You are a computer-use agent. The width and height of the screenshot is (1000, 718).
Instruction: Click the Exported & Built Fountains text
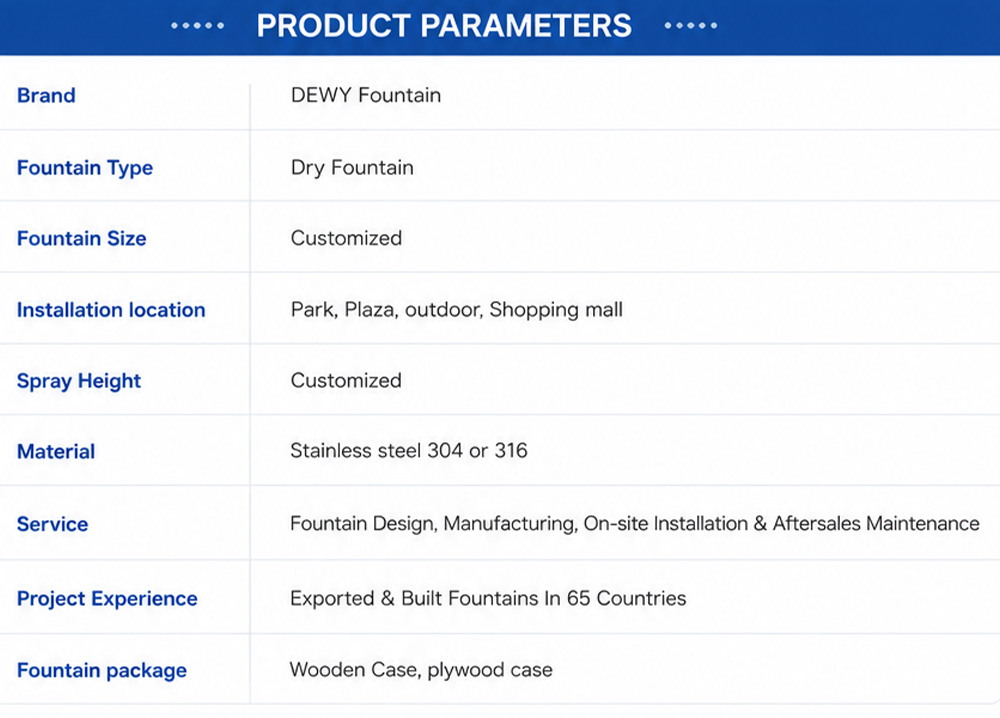pos(488,598)
